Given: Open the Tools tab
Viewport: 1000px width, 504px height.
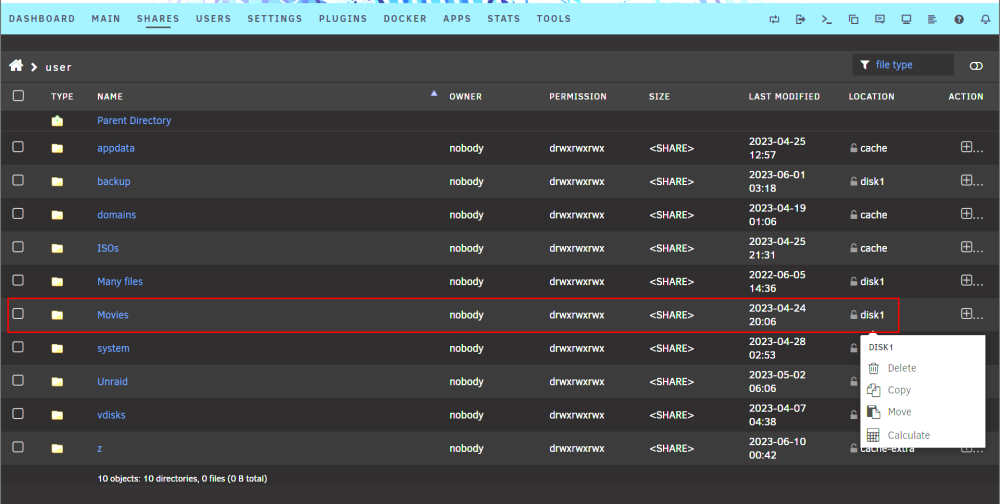Looking at the screenshot, I should (554, 19).
